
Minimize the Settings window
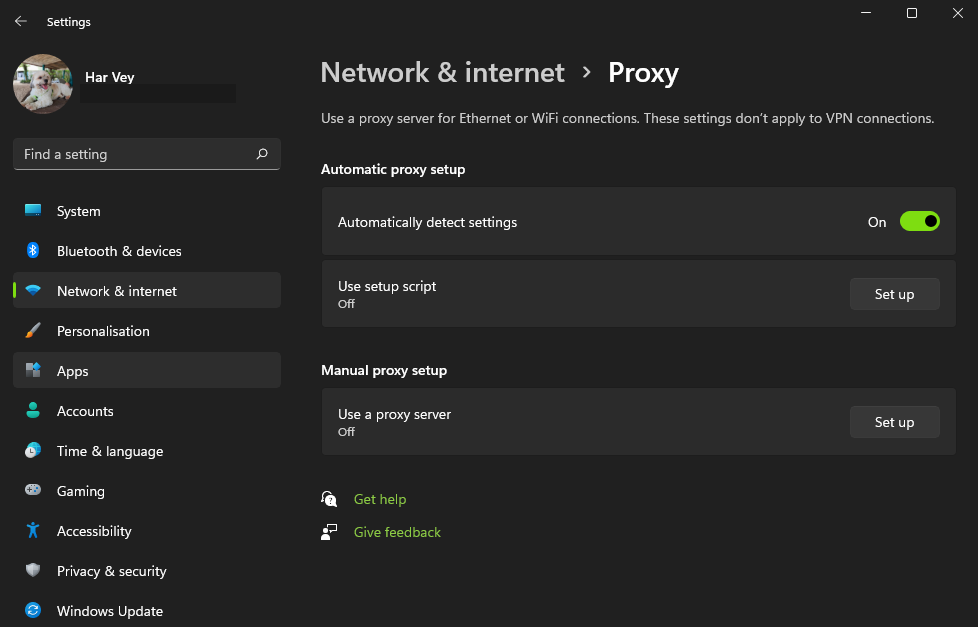click(866, 13)
